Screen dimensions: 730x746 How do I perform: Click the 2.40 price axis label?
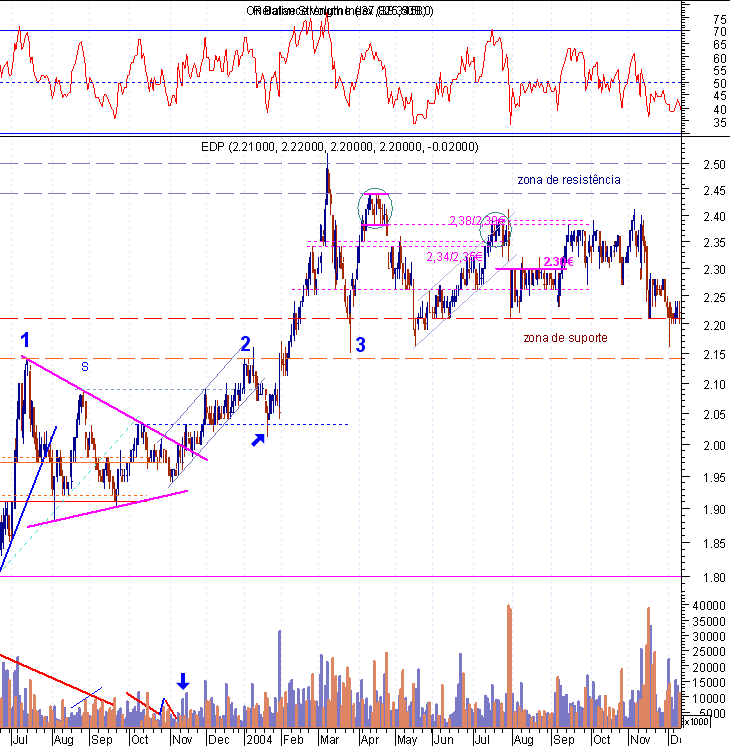tap(714, 216)
